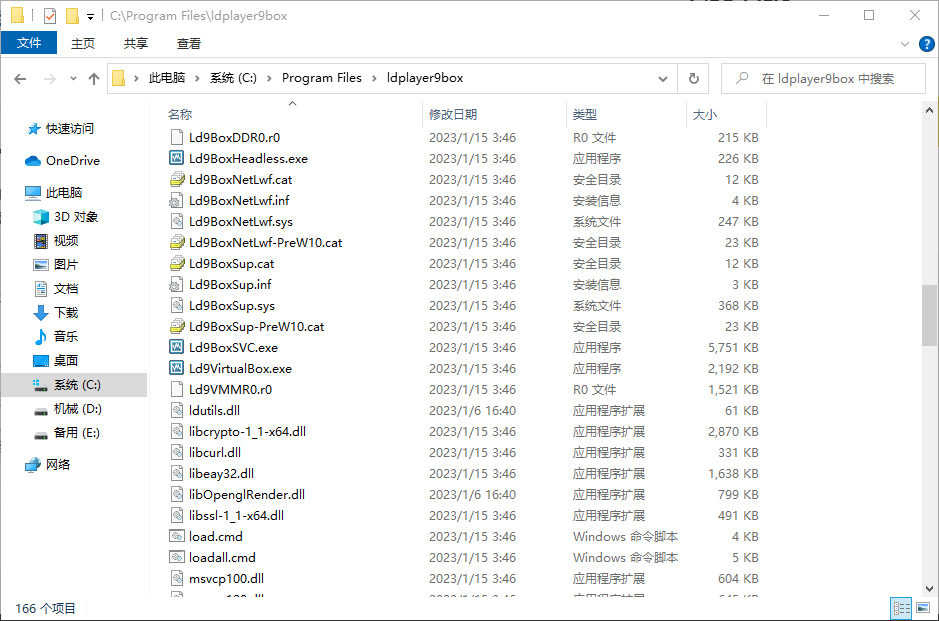The height and width of the screenshot is (621, 939).
Task: Switch to large icons view in status bar
Action: tap(923, 608)
